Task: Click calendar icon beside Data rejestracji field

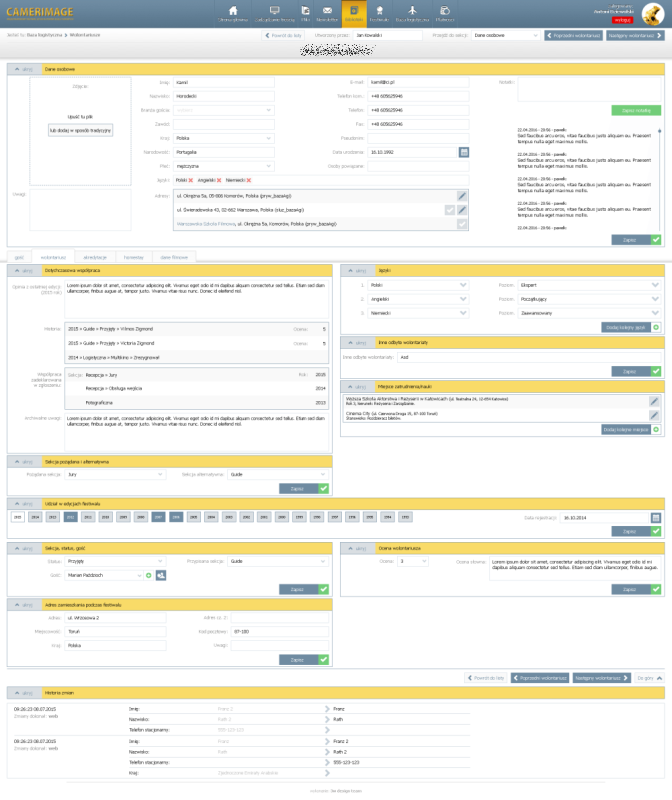Action: pyautogui.click(x=656, y=518)
